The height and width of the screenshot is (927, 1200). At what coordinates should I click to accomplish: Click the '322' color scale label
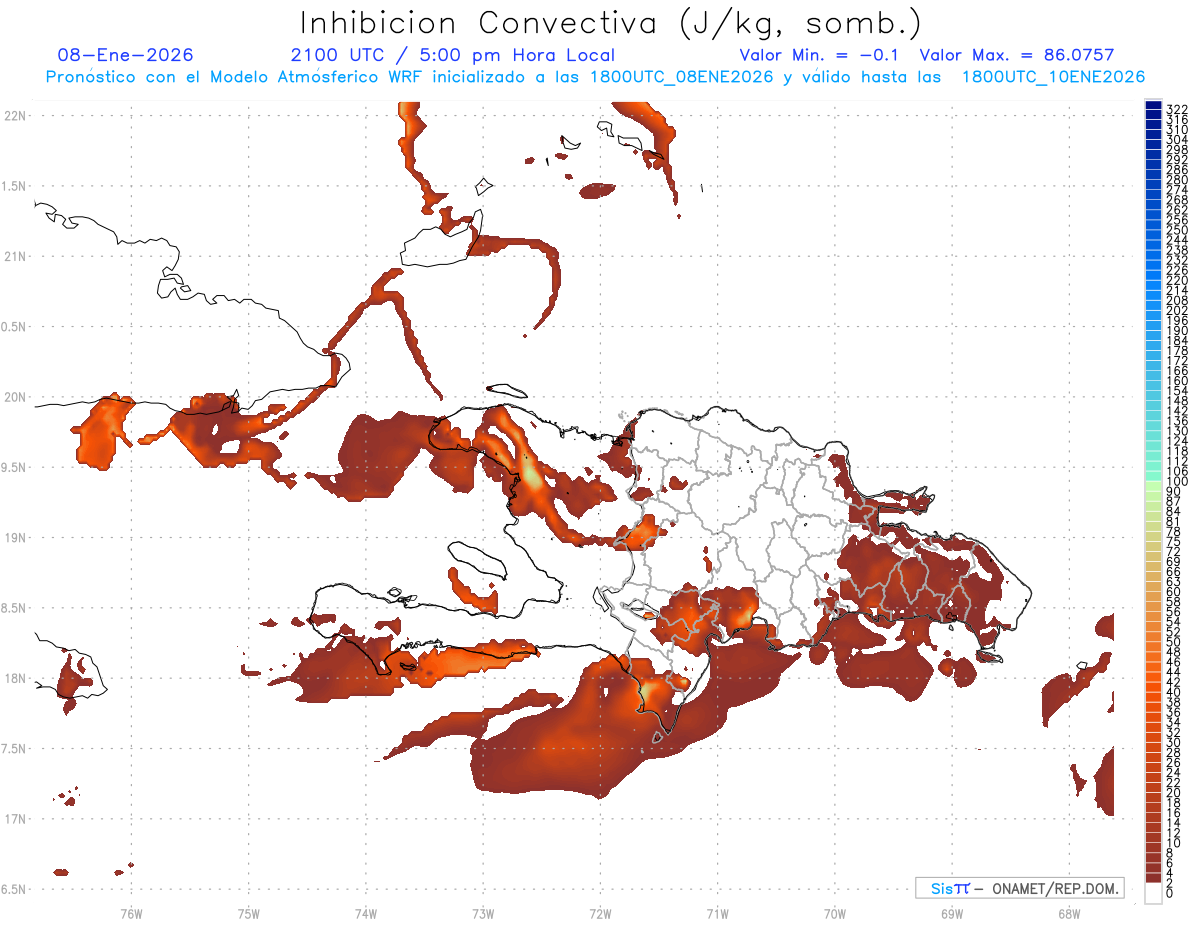click(1176, 108)
